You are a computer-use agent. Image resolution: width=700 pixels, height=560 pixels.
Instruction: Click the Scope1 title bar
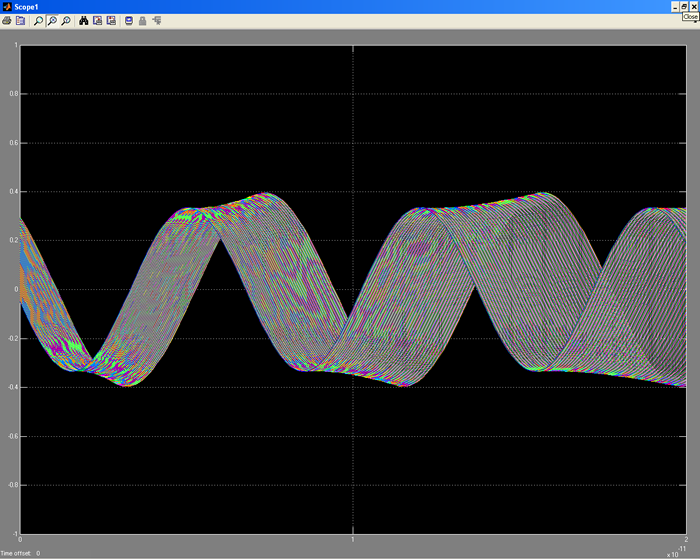pyautogui.click(x=300, y=6)
